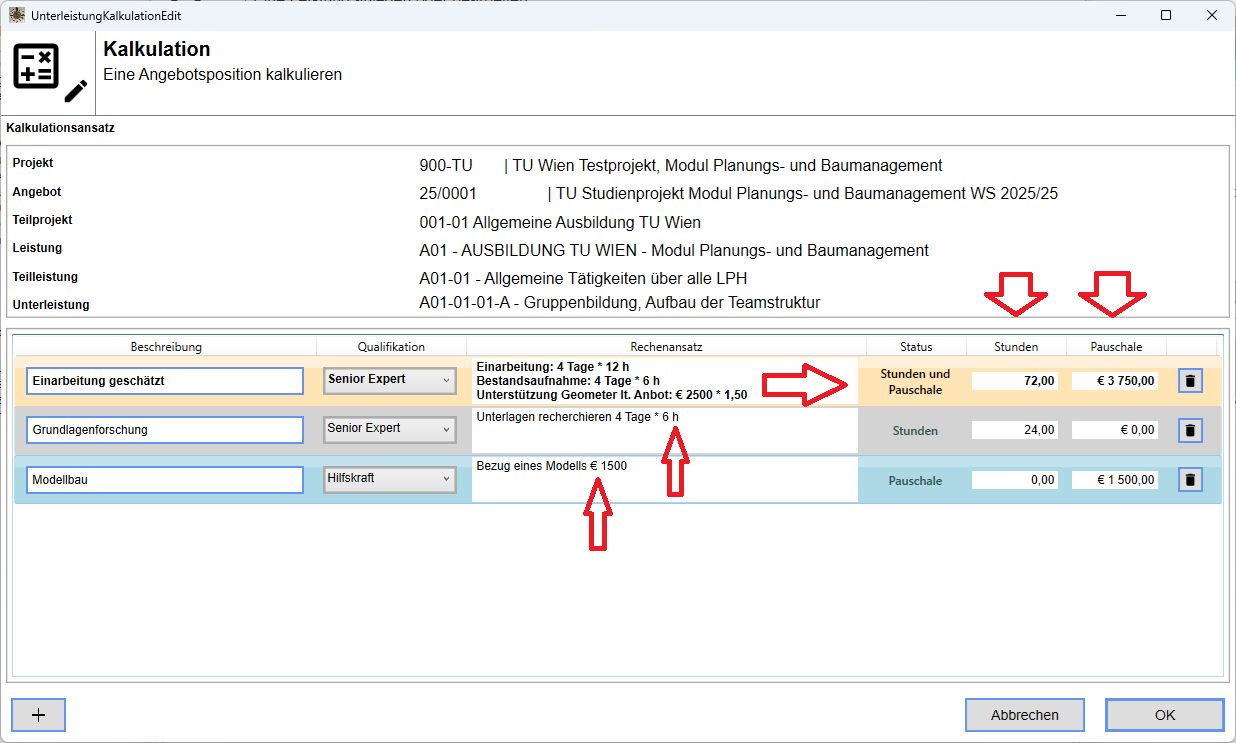
Task: Click the plus button to add row
Action: [x=39, y=715]
